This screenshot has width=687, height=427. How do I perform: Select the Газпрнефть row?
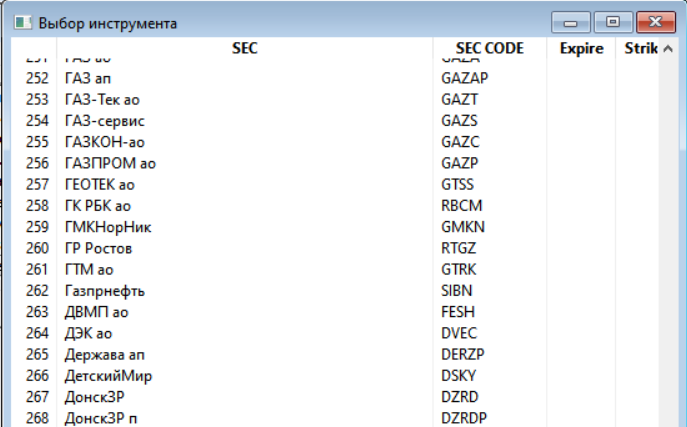coord(335,291)
